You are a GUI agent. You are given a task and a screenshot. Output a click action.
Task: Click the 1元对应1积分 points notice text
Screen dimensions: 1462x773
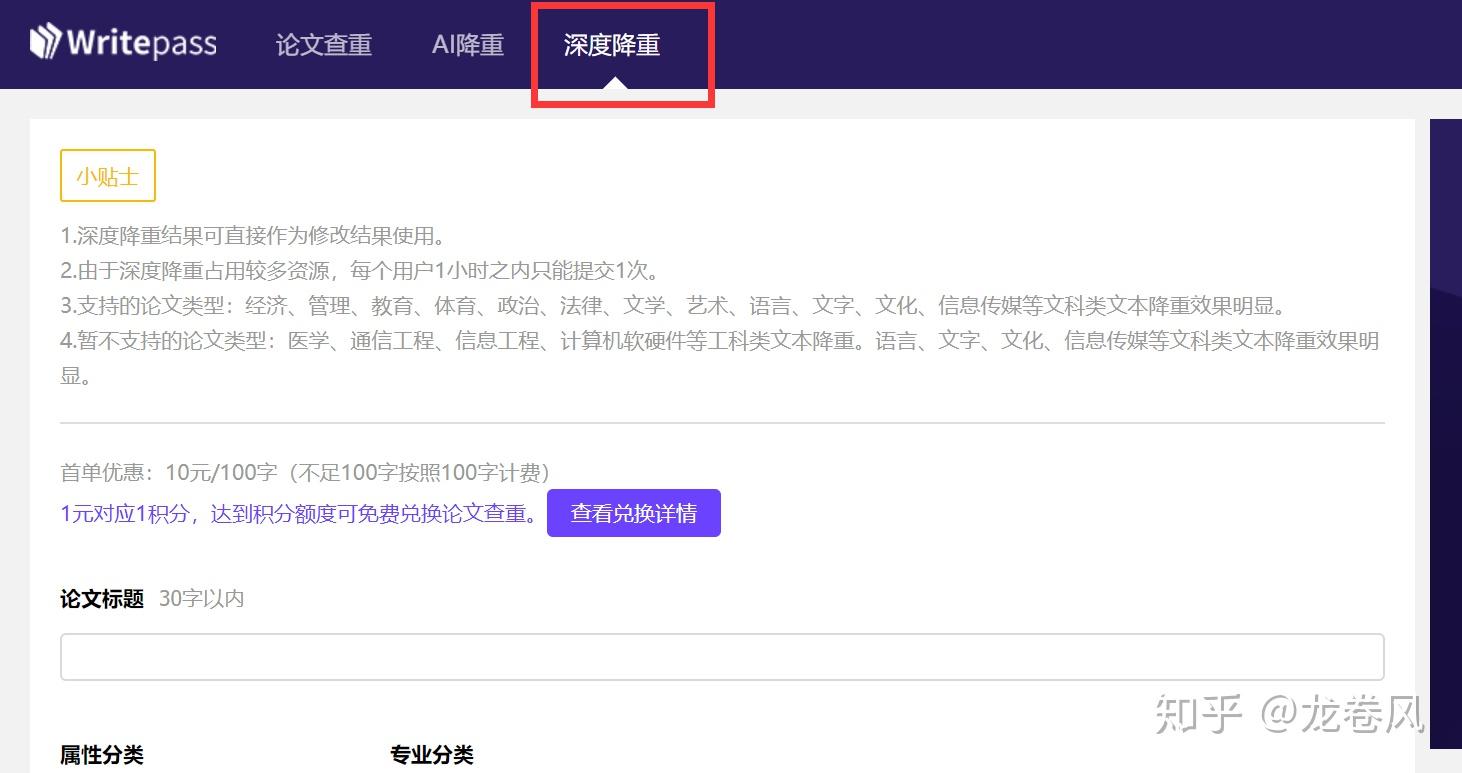point(300,514)
